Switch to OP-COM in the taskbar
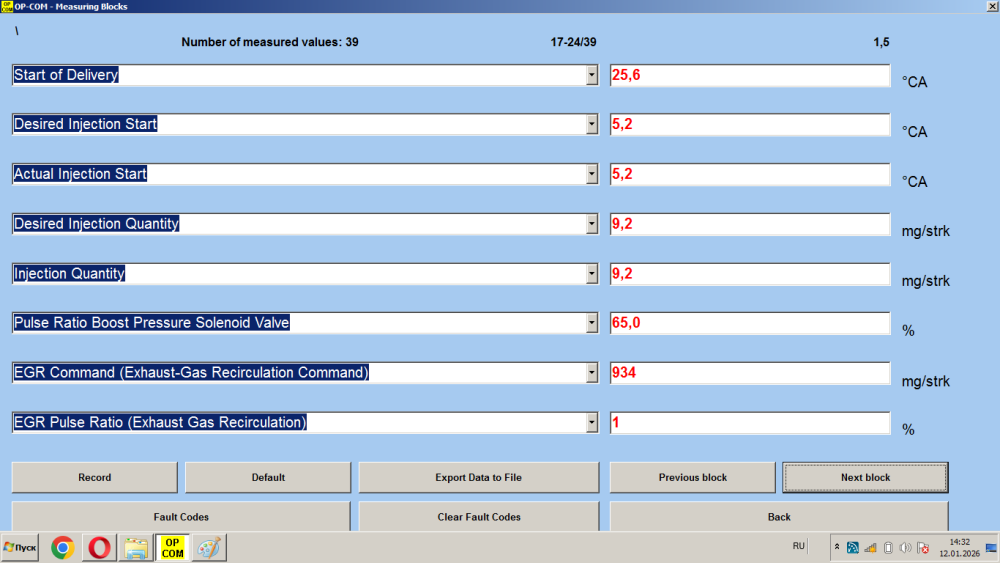Image resolution: width=1000 pixels, height=563 pixels. click(172, 547)
